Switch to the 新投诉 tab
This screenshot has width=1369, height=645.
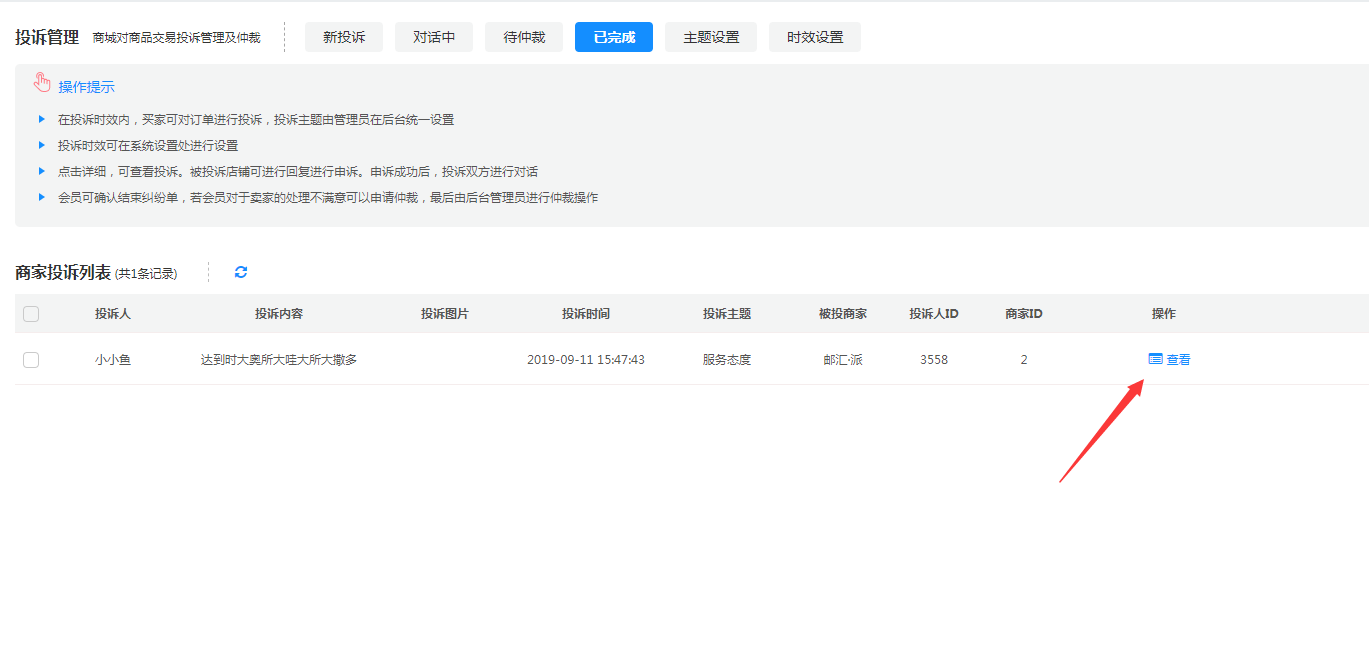[x=343, y=37]
